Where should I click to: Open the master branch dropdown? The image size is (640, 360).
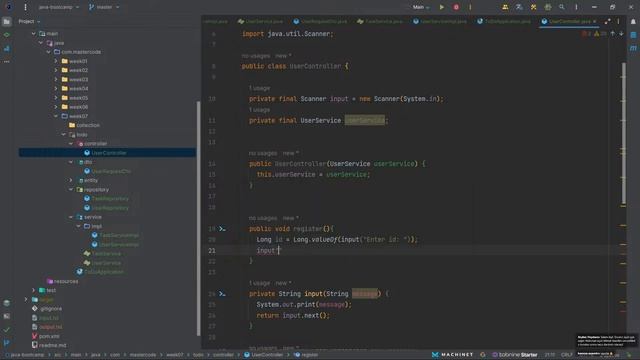(x=104, y=7)
